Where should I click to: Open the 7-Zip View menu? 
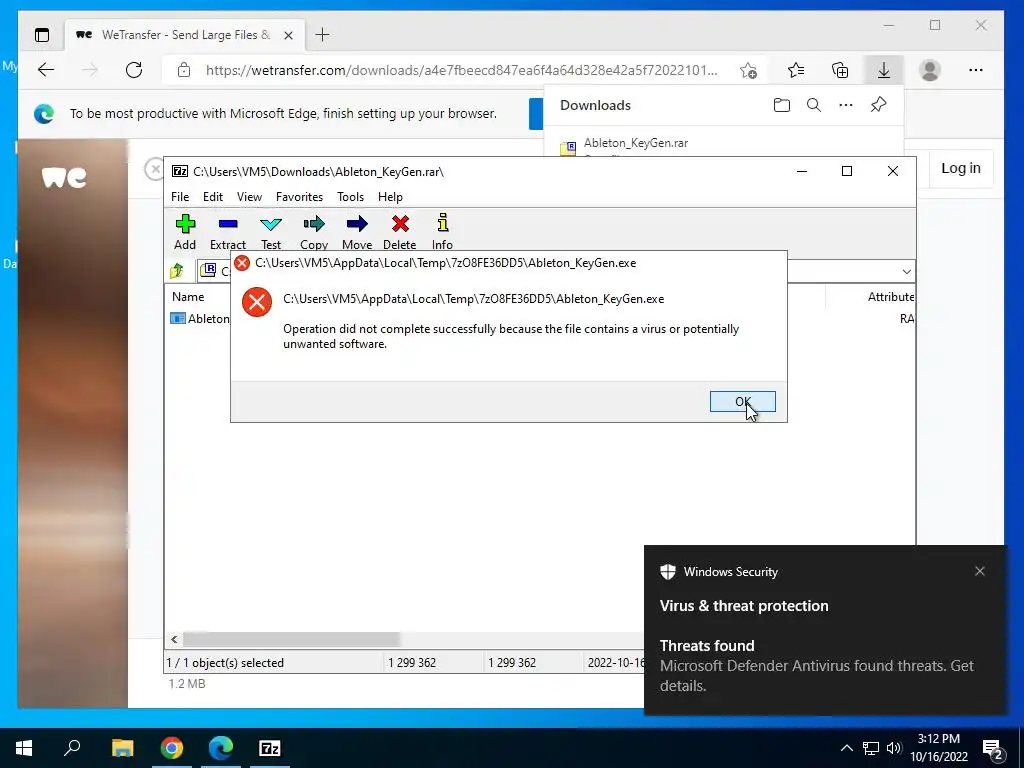(x=249, y=197)
